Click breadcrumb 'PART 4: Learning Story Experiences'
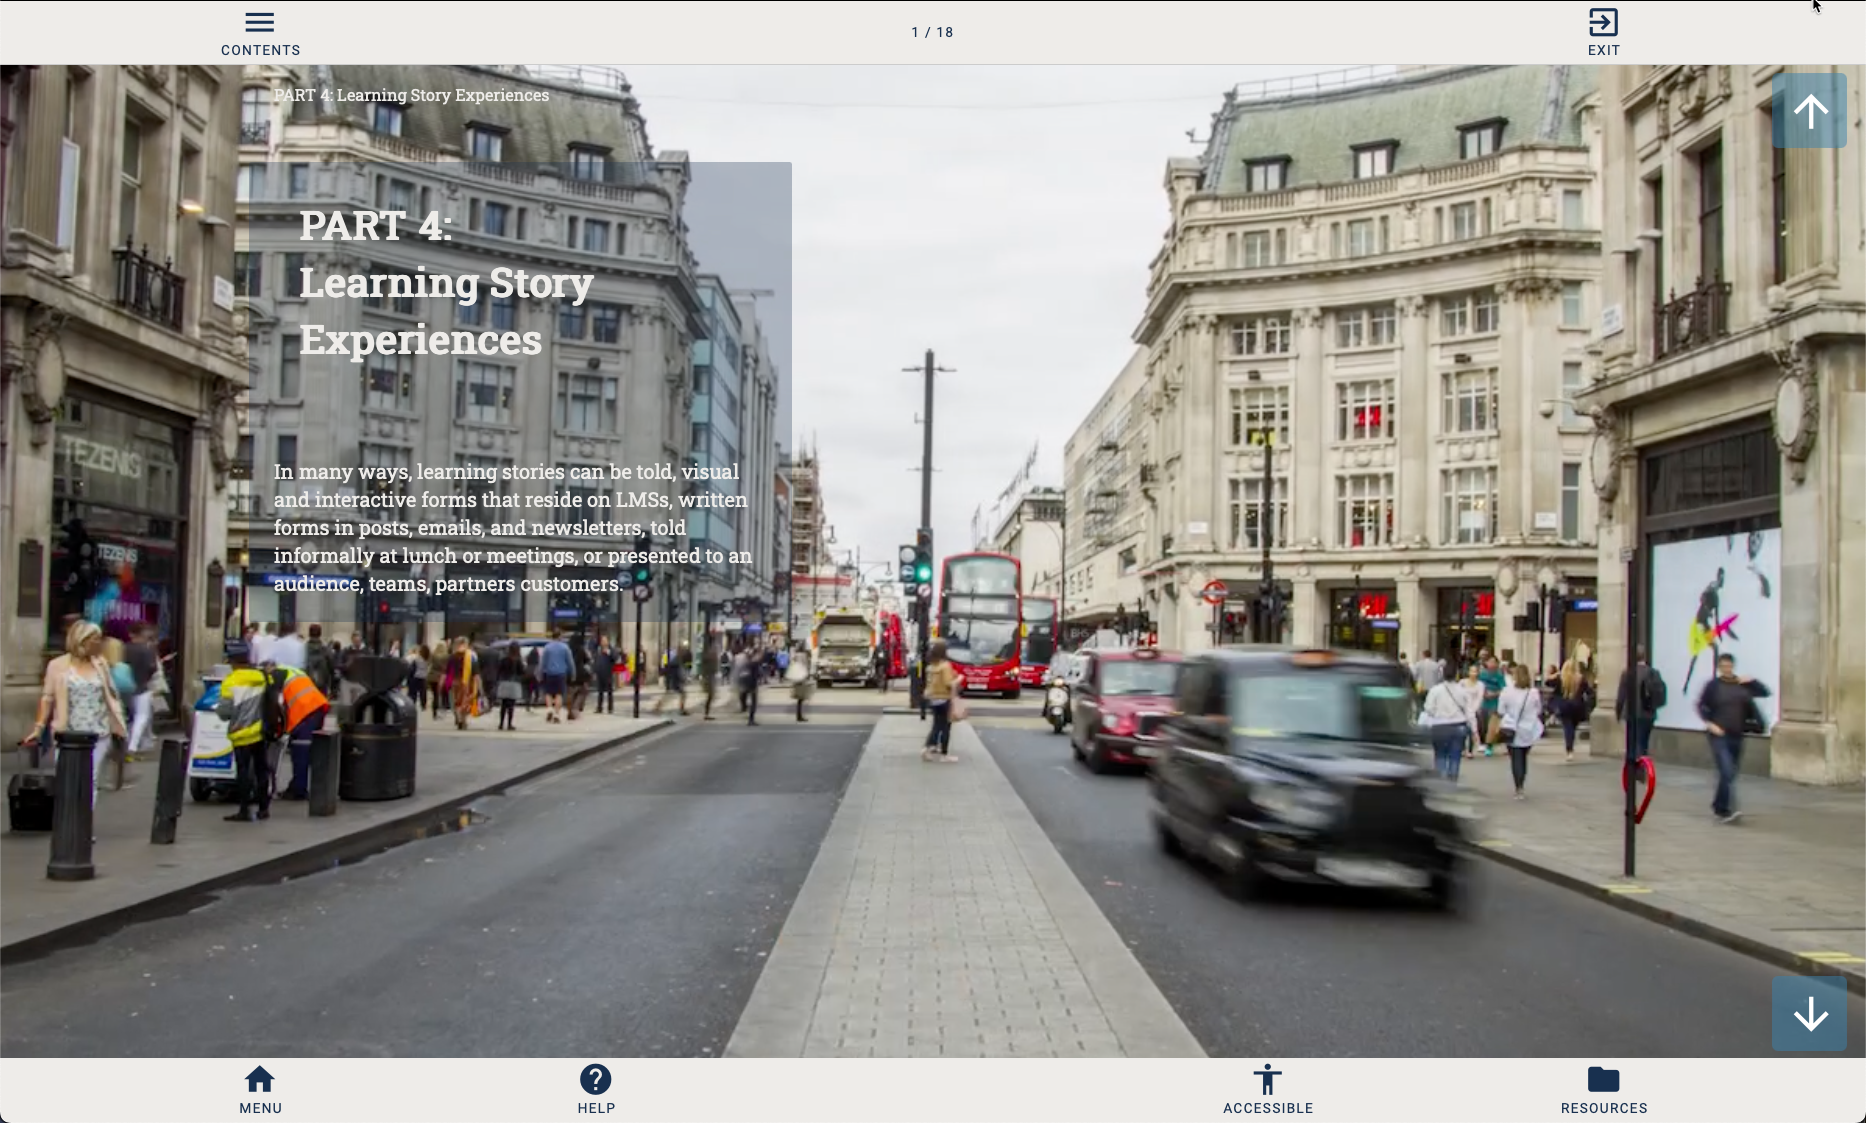 [x=411, y=95]
